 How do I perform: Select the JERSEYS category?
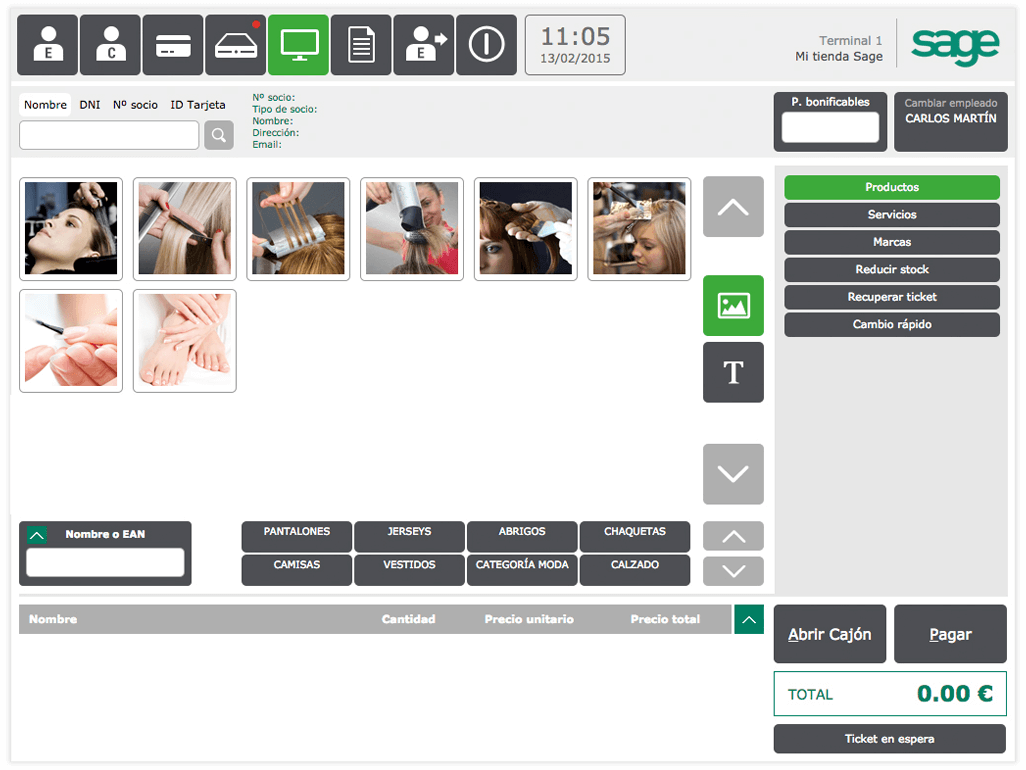[409, 536]
